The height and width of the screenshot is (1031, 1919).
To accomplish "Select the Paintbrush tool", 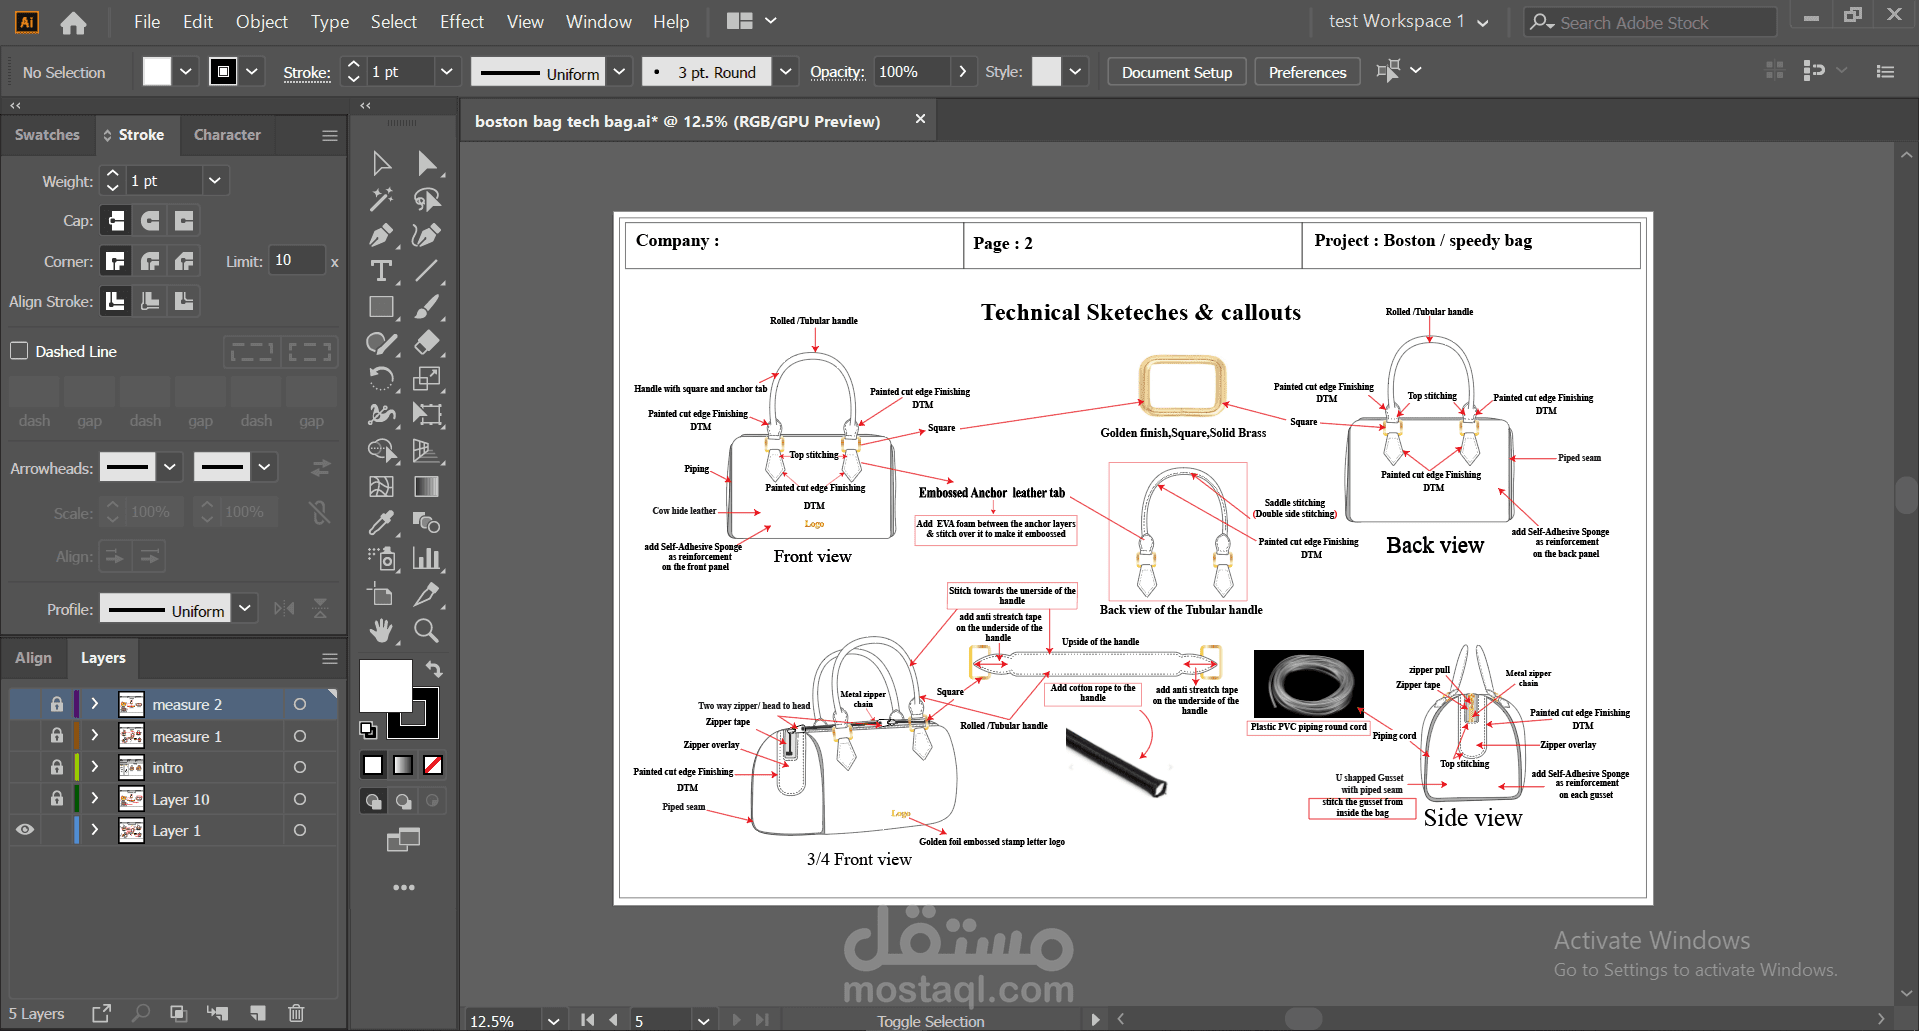I will [427, 307].
